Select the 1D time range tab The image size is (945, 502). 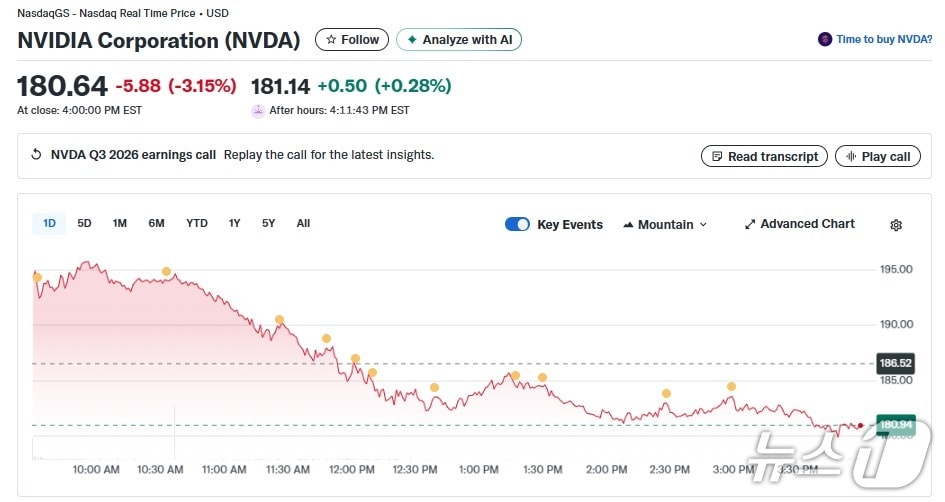[49, 223]
